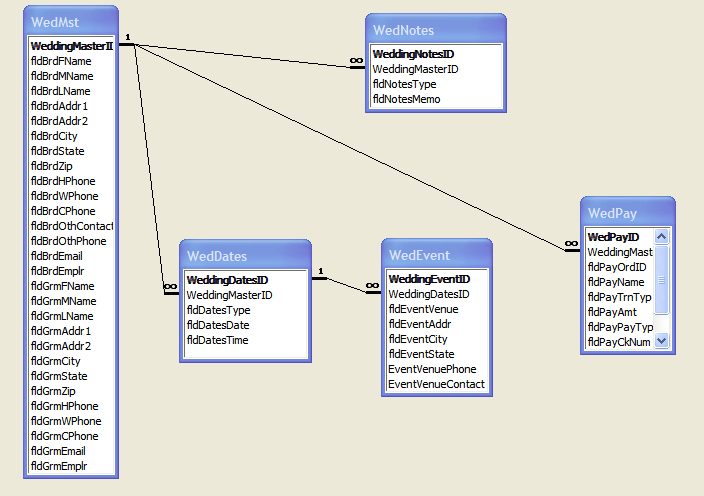Select the EventVenueContact field
704x496 pixels.
pyautogui.click(x=436, y=384)
